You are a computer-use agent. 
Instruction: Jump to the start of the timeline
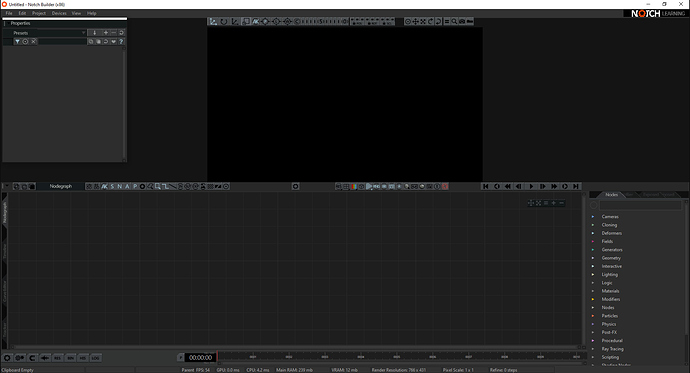[485, 186]
